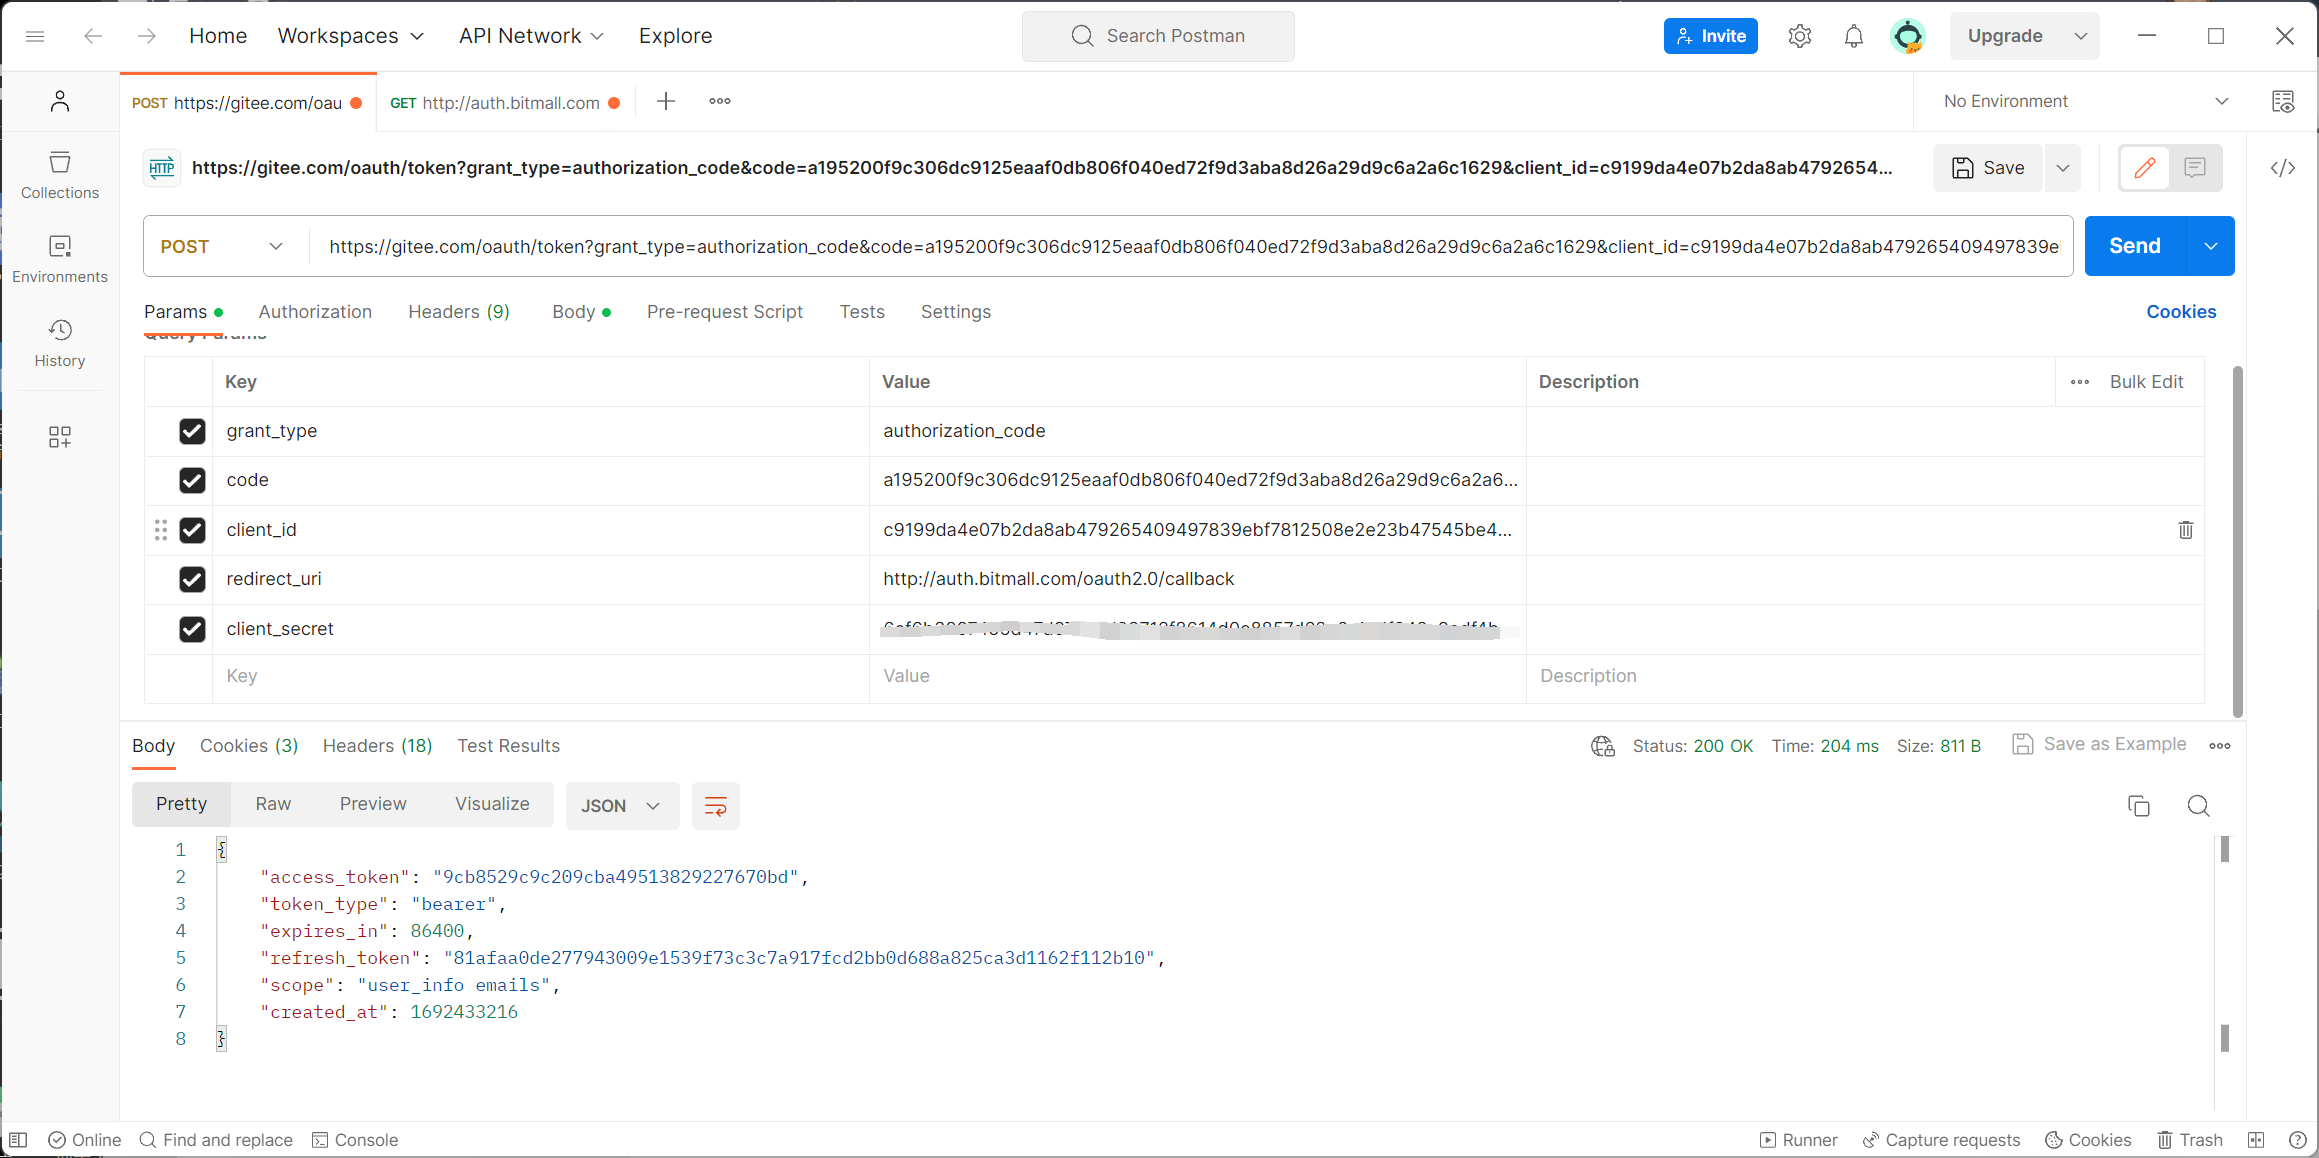This screenshot has width=2319, height=1158.
Task: Open the JSON format dropdown
Action: (x=621, y=806)
